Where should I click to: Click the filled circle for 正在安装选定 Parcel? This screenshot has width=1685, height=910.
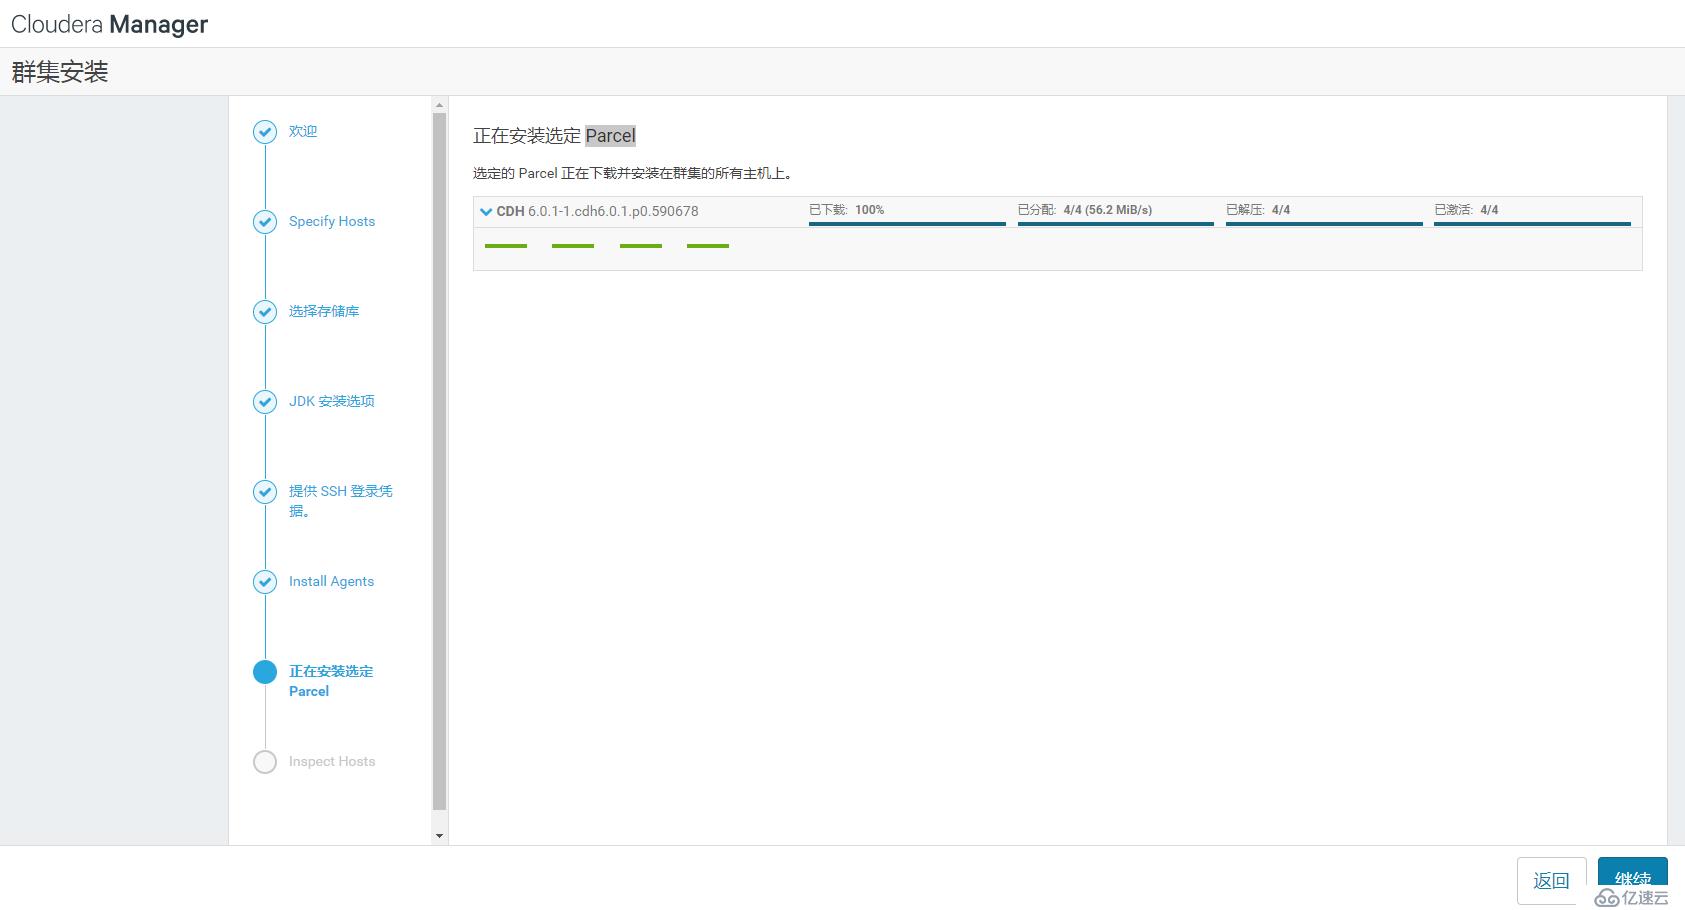point(265,672)
